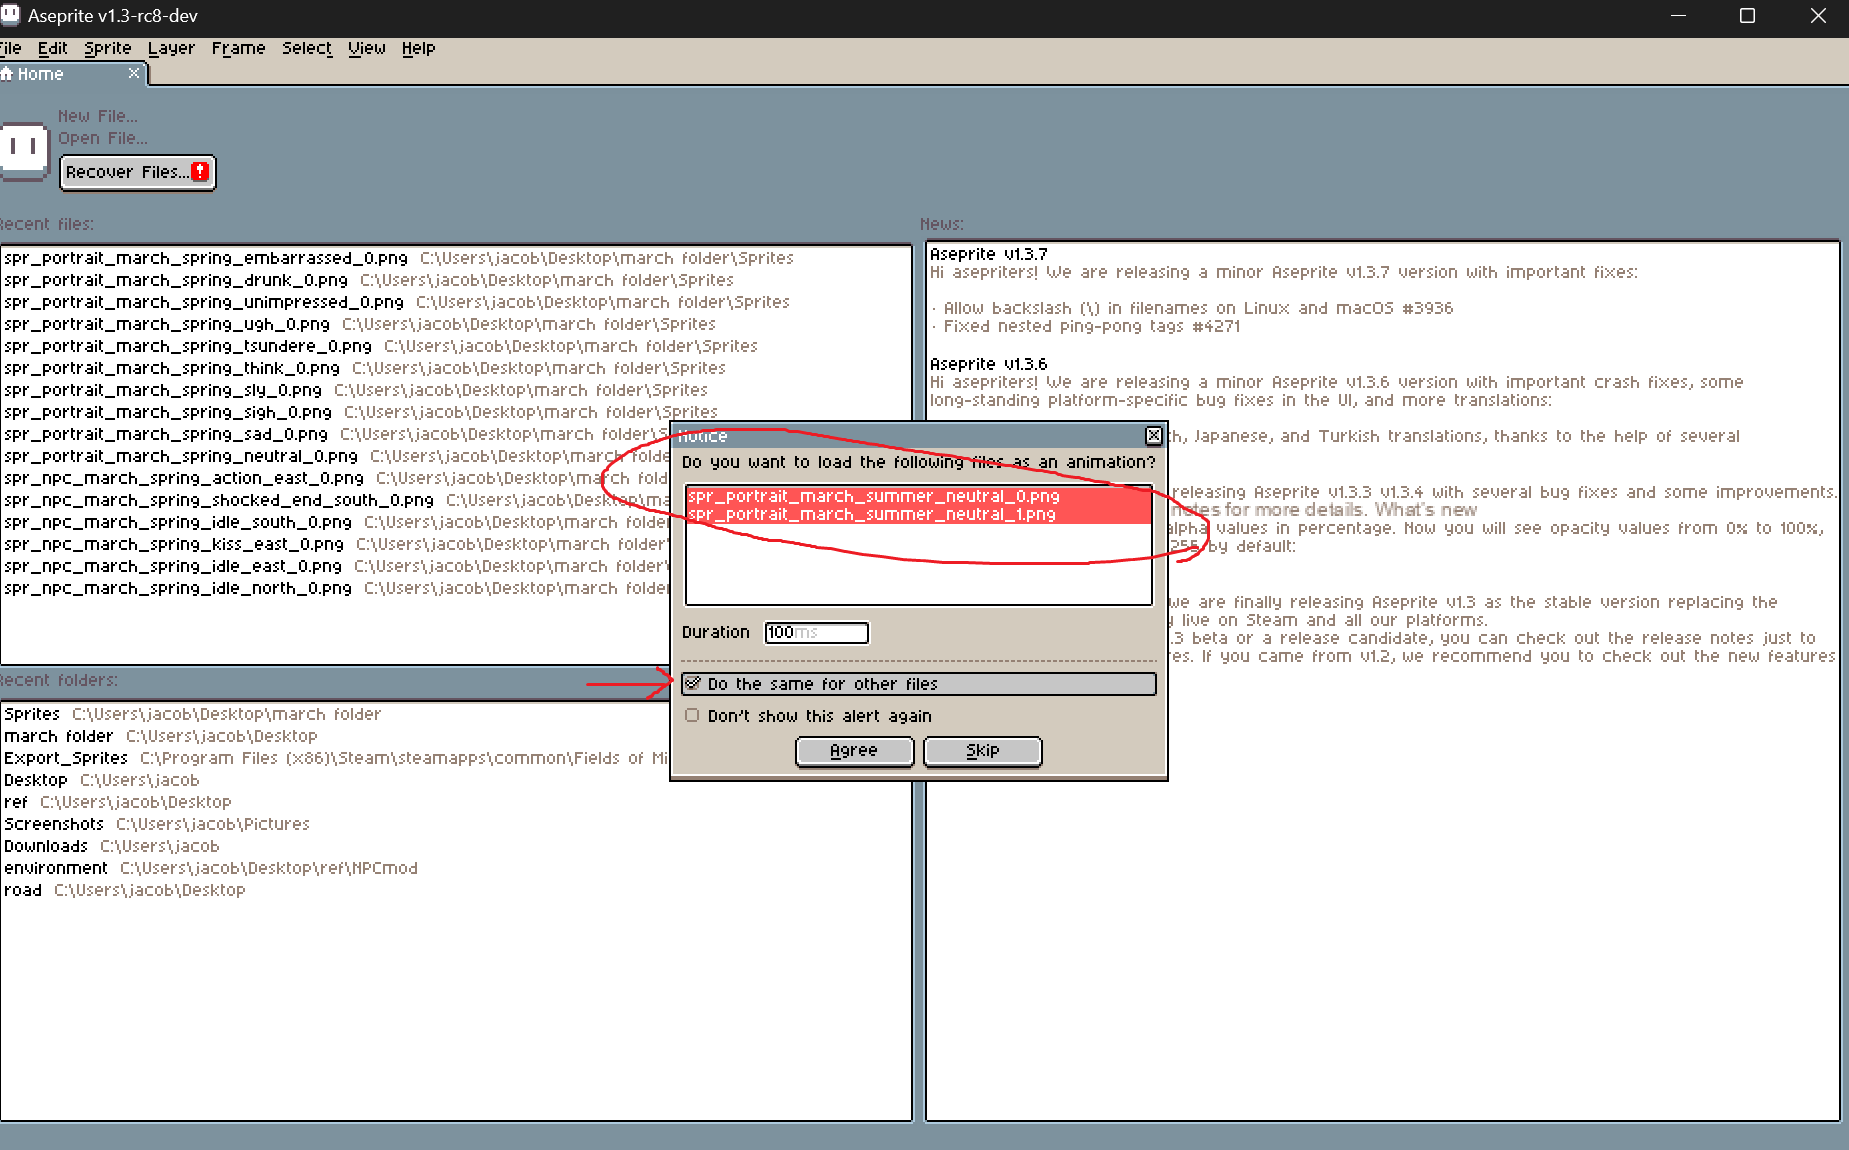Open the File menu
Screen dimensions: 1849x1150
click(10, 48)
